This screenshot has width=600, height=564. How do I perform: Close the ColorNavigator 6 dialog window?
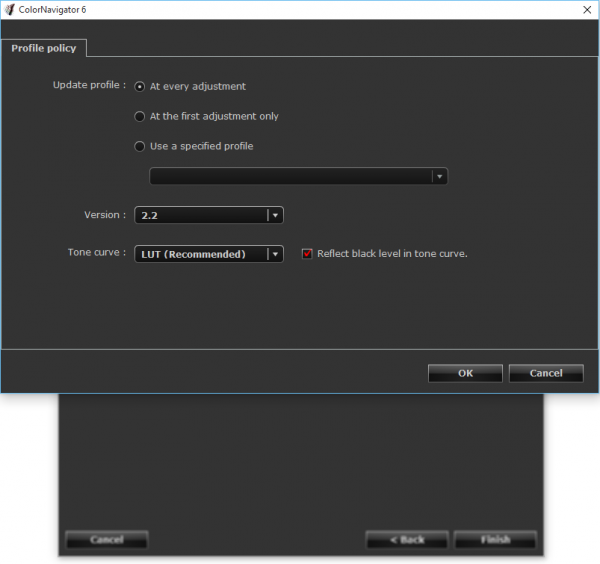point(584,10)
